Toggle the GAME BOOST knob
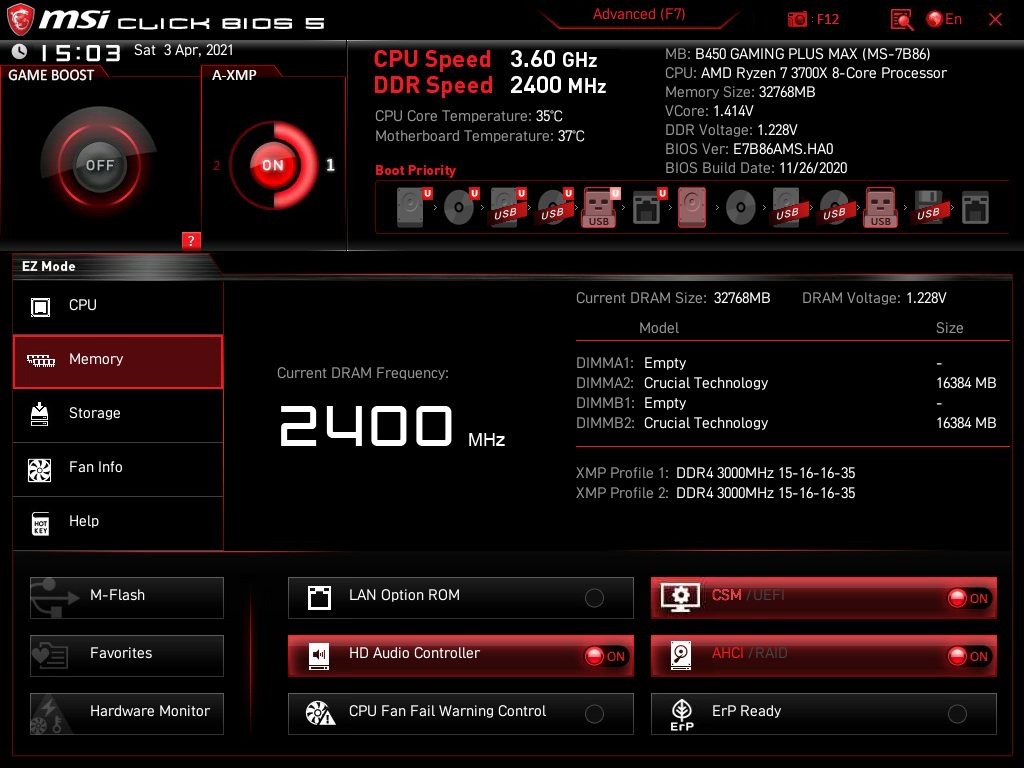This screenshot has width=1024, height=768. (99, 165)
